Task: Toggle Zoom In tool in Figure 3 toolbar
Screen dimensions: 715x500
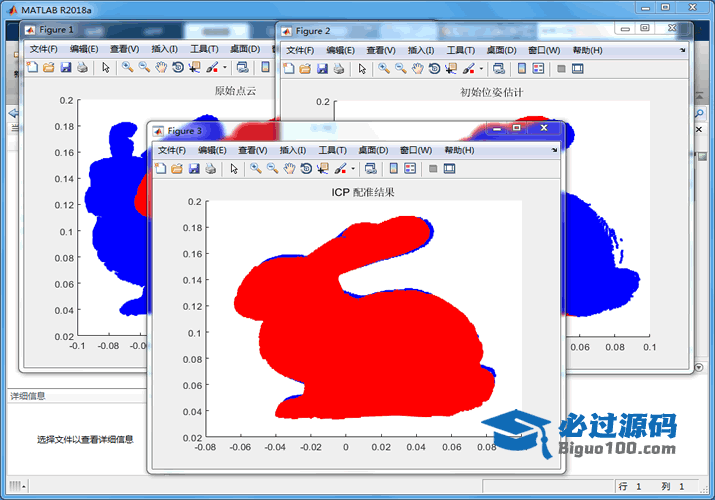Action: [256, 169]
